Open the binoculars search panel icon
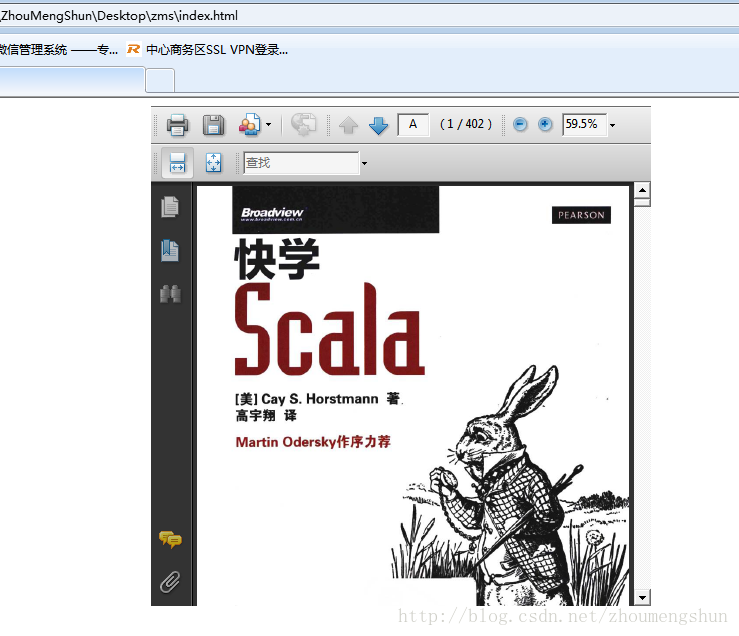 pyautogui.click(x=170, y=294)
